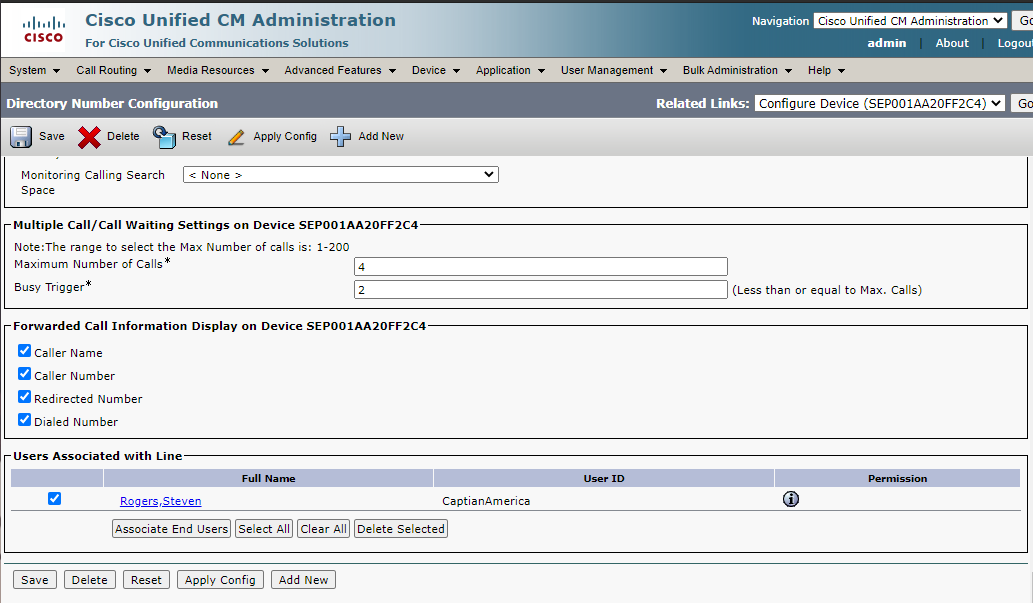Viewport: 1033px width, 603px height.
Task: Open the Related Links dropdown
Action: [879, 103]
